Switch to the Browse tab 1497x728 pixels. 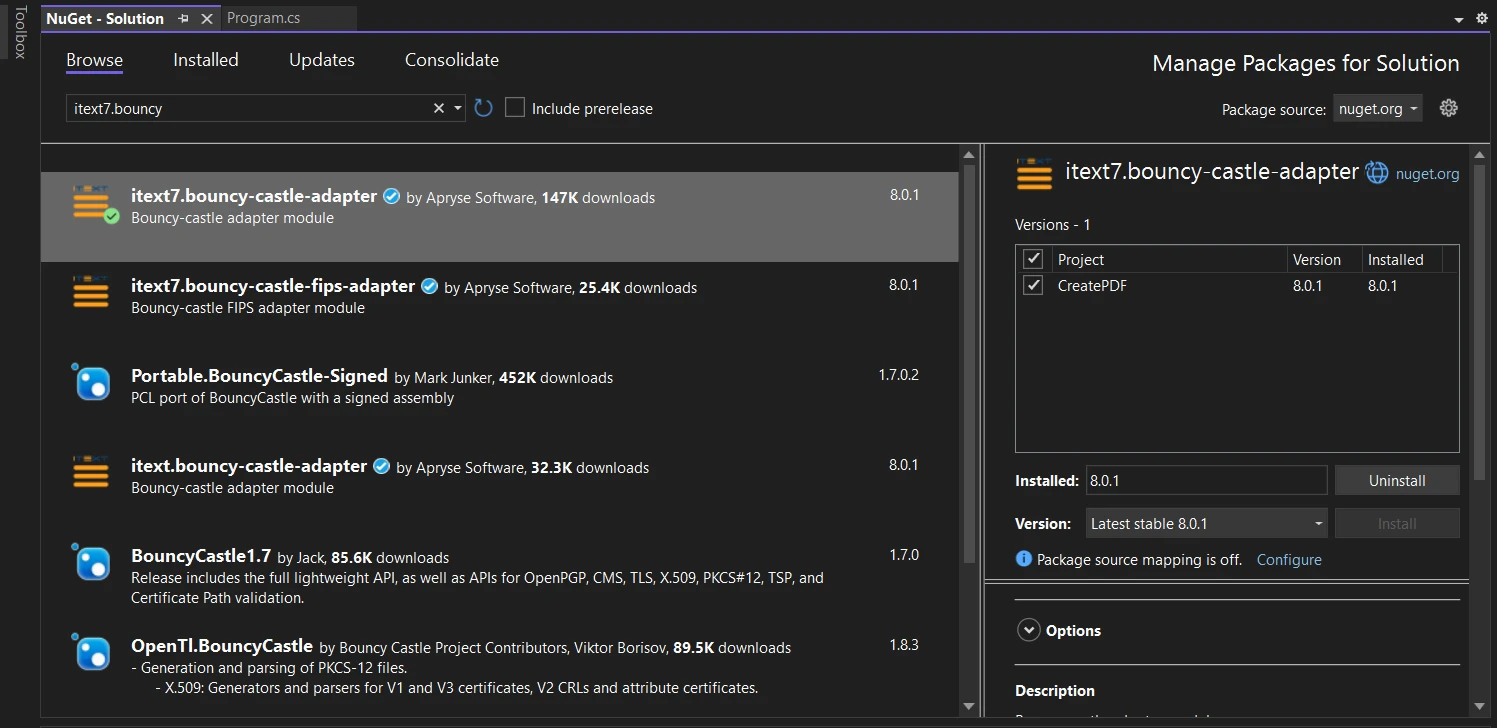point(94,60)
